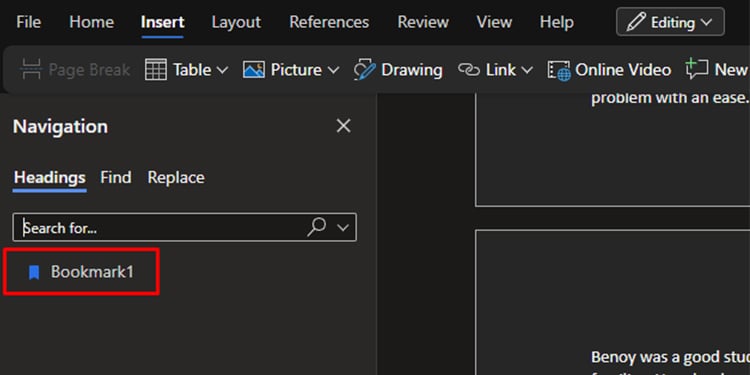Click the New Comment icon

click(x=696, y=69)
